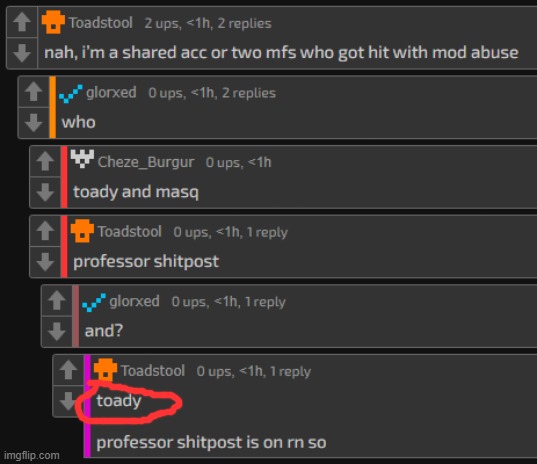Screen dimensions: 537x464
Task: Upvote Cheze_Burgur's "toady and masq" comment
Action: [45, 161]
